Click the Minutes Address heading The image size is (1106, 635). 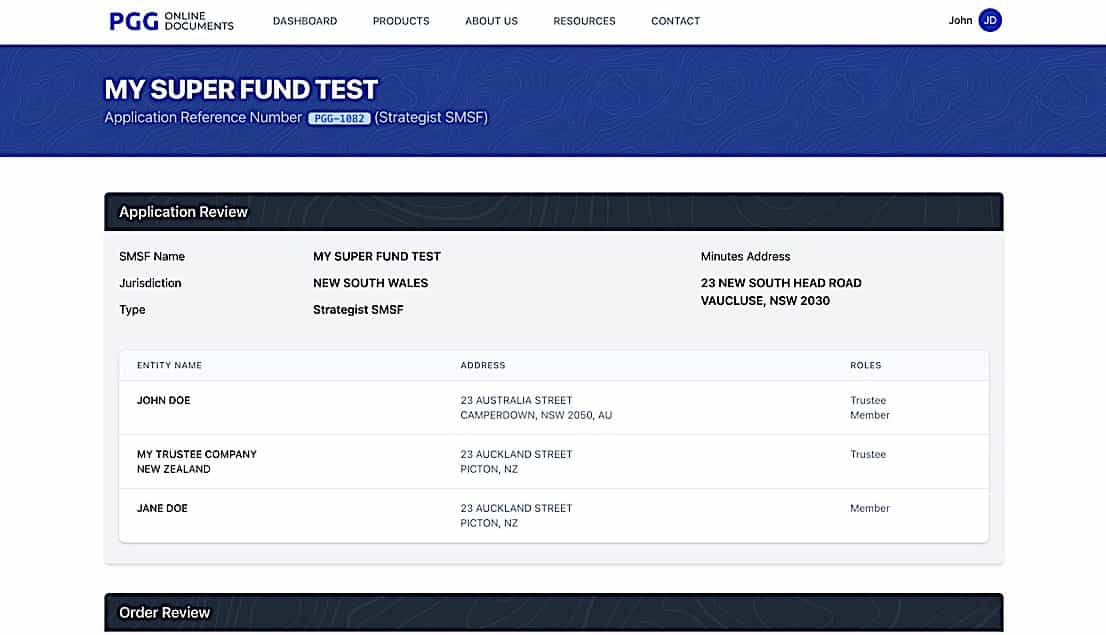(745, 256)
